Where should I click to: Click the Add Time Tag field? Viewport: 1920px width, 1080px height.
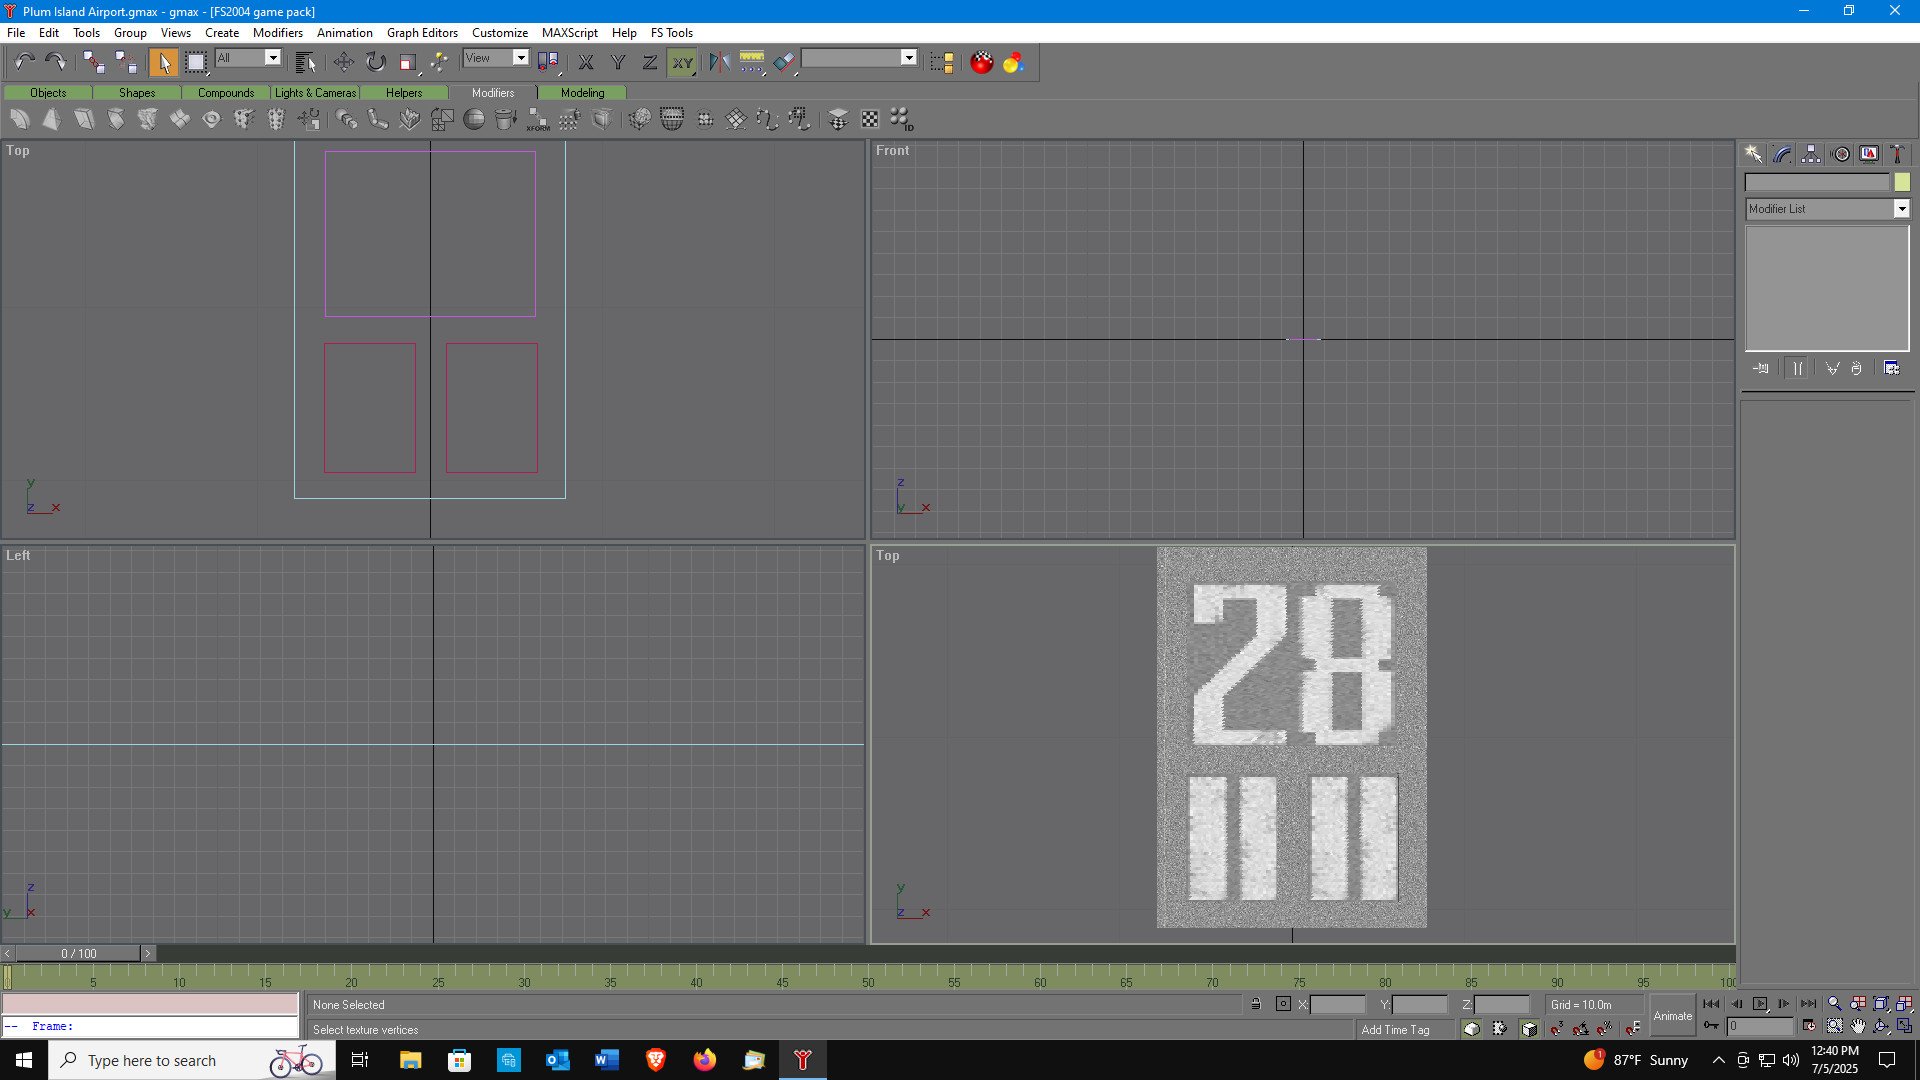click(x=1405, y=1029)
